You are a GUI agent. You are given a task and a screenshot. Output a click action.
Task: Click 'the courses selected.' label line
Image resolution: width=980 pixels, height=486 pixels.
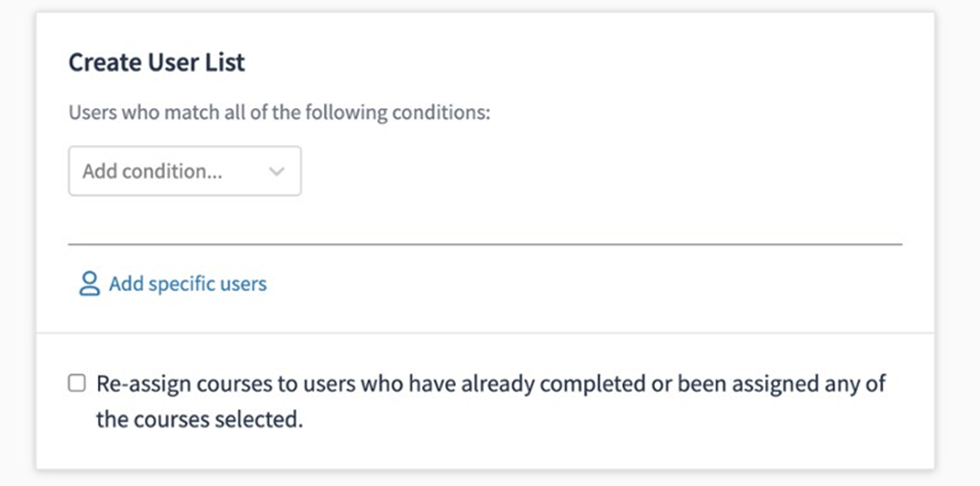point(199,420)
